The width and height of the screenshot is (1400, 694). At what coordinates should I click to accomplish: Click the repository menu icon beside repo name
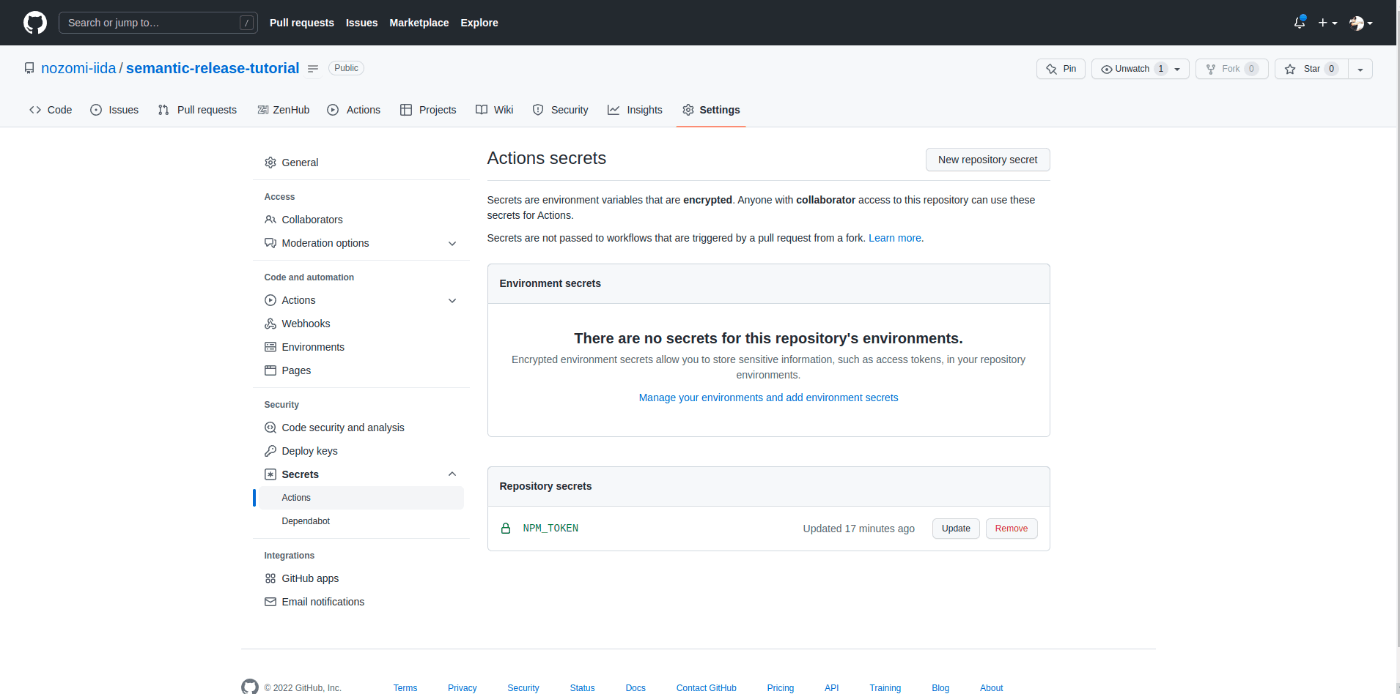tap(313, 69)
